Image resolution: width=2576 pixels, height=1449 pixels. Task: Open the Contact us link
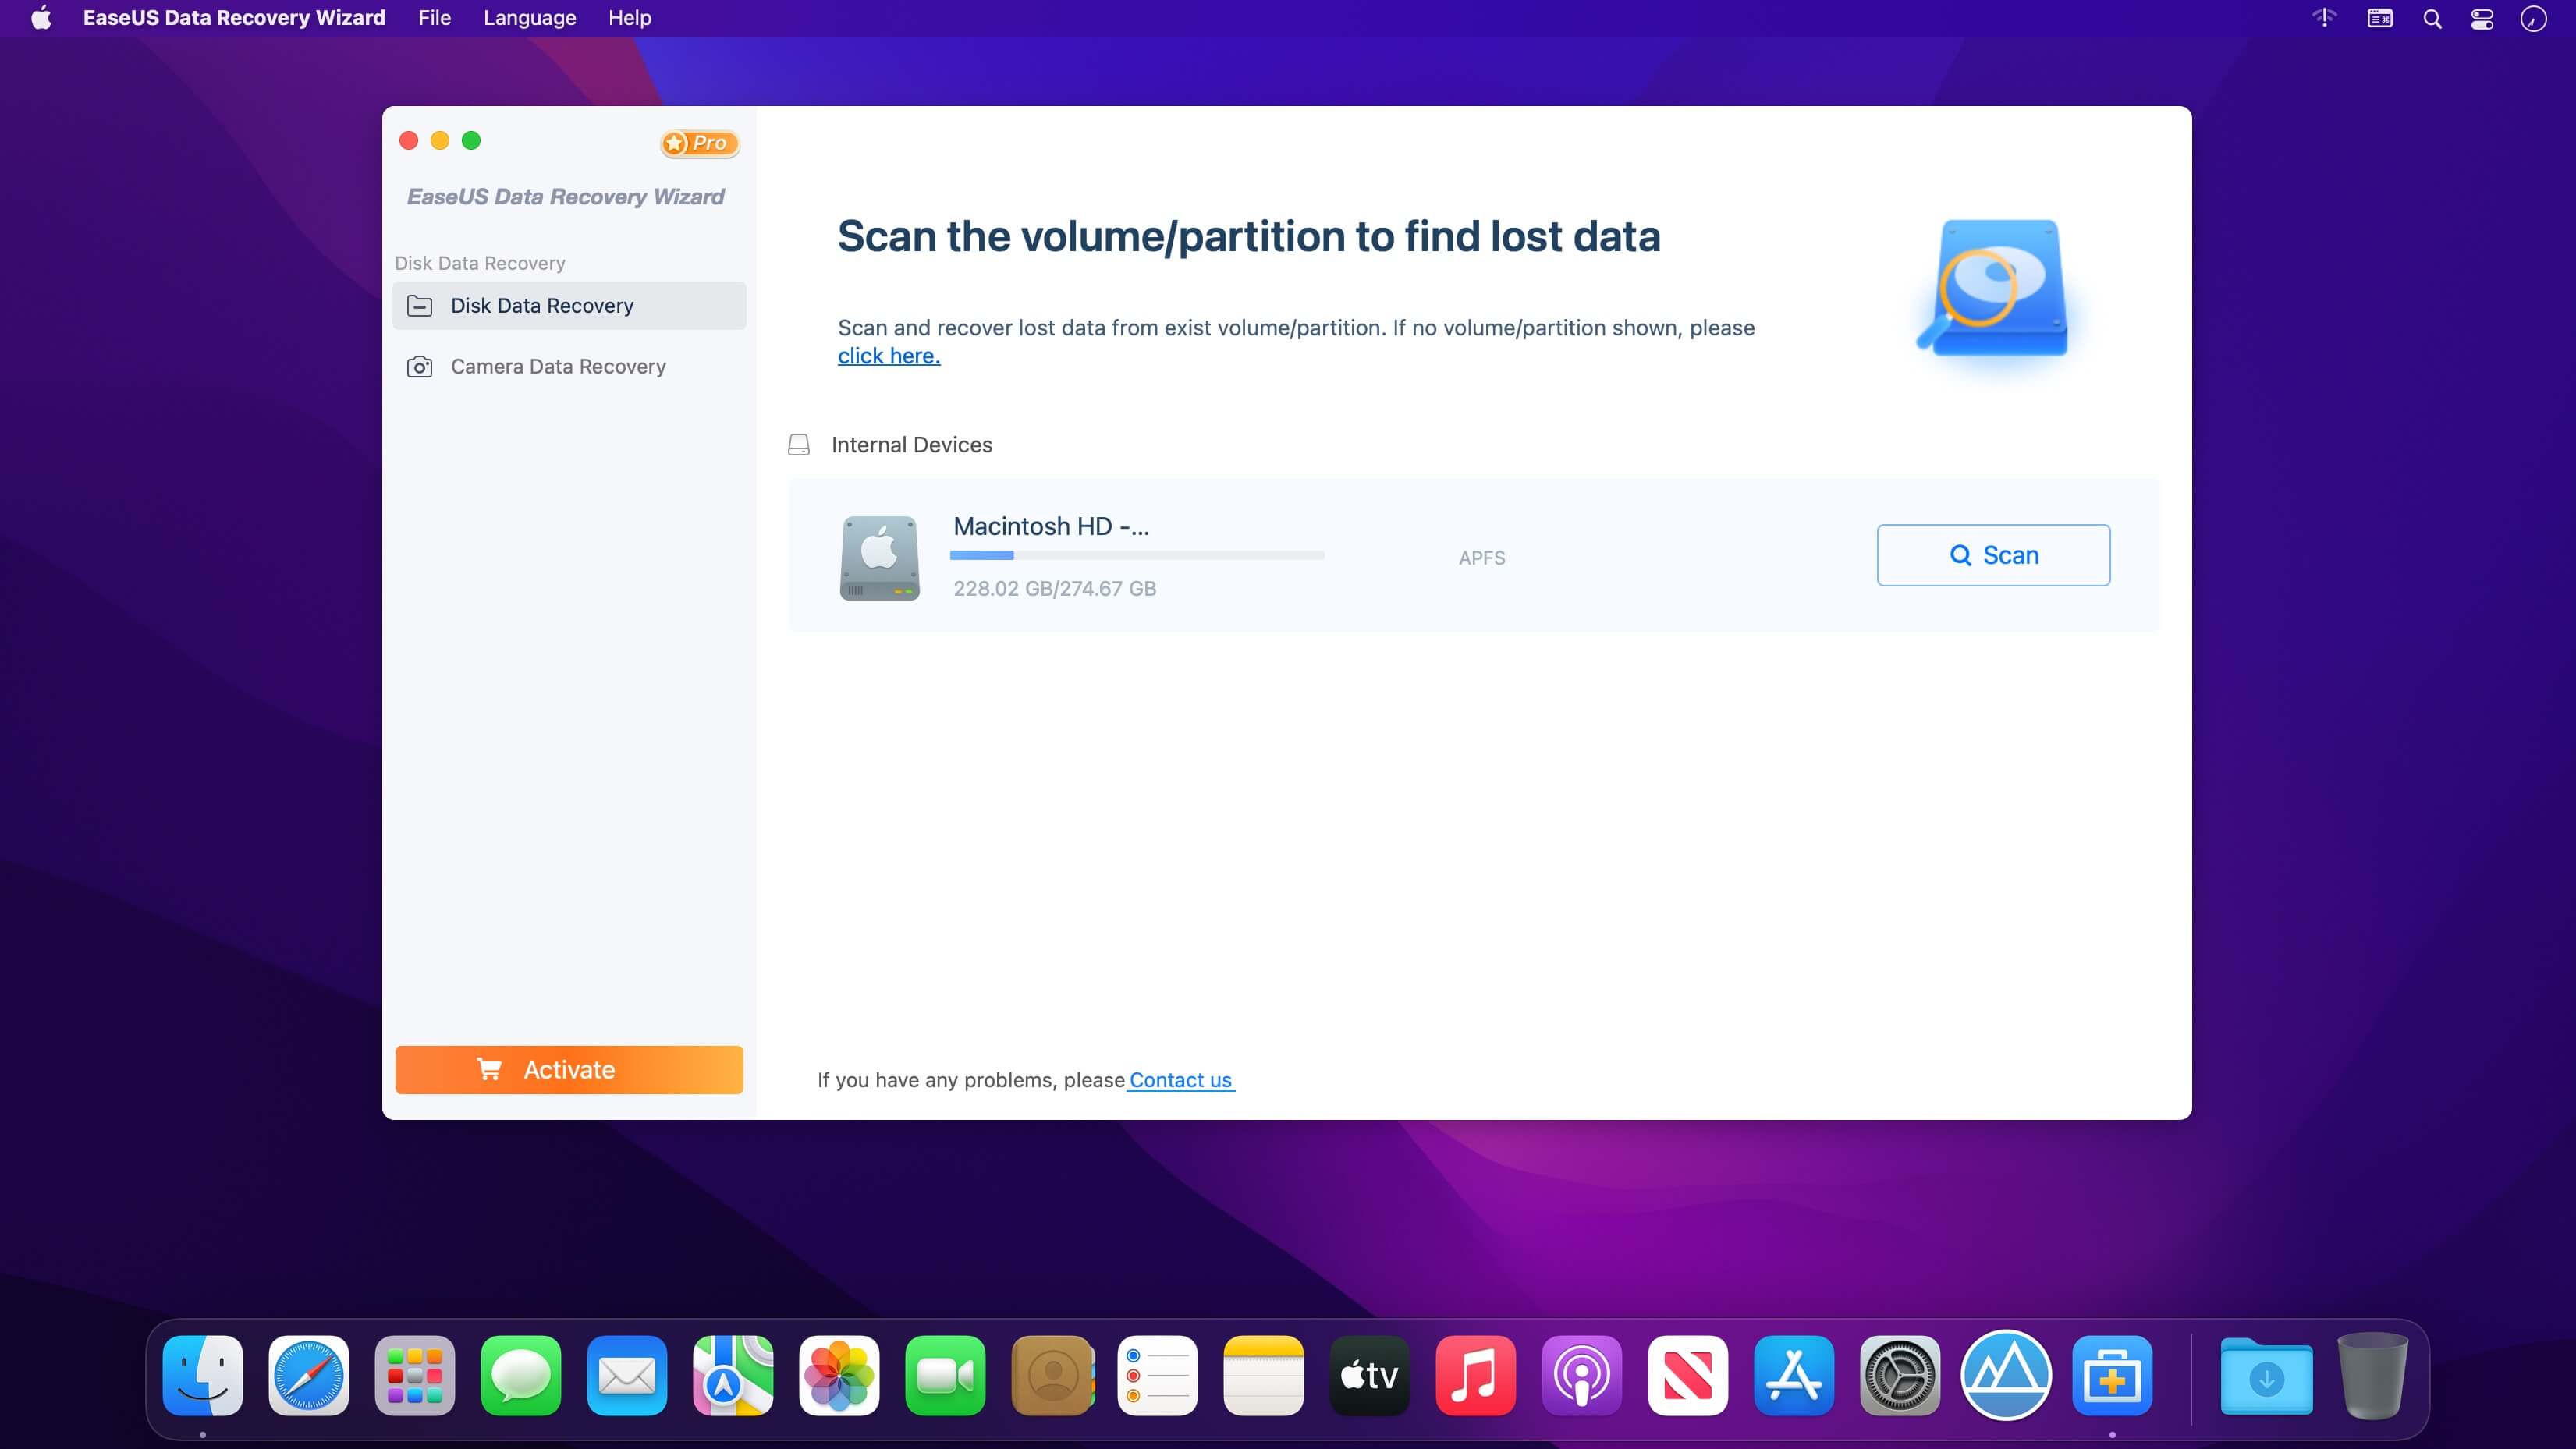click(x=1180, y=1080)
